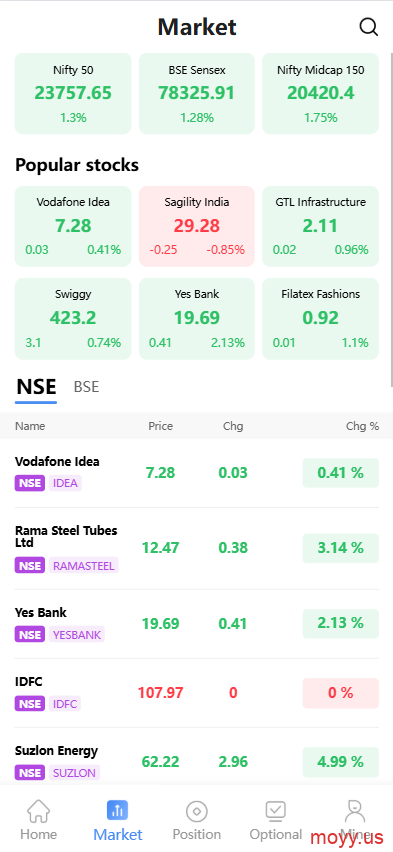Select the Swiggy popular stock card
Image resolution: width=393 pixels, height=852 pixels.
point(73,318)
